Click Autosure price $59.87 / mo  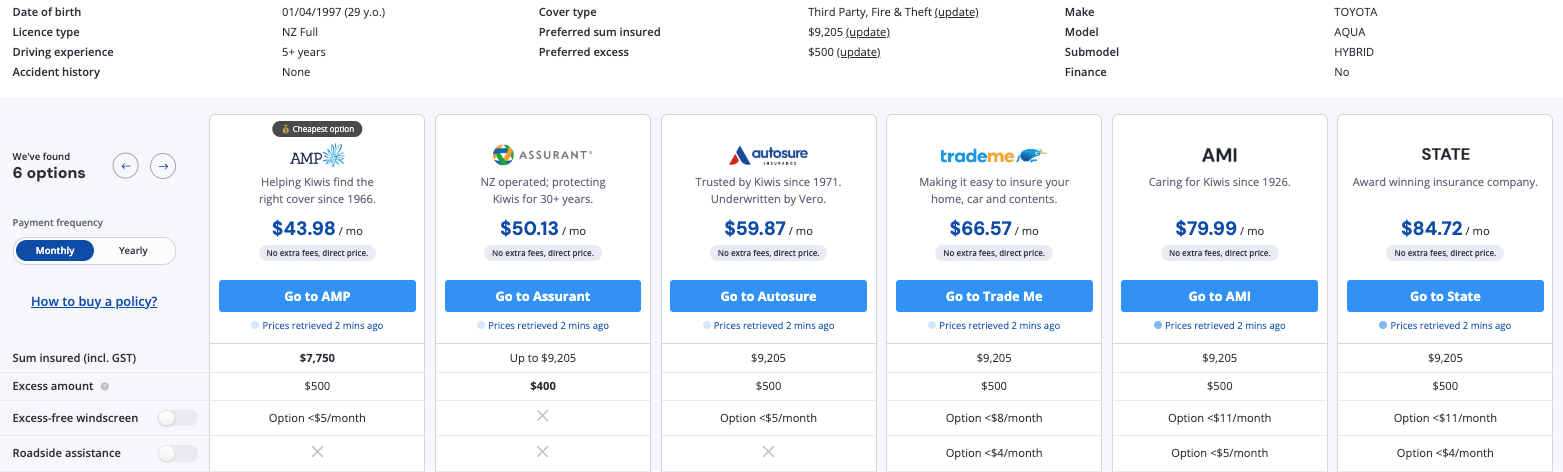coord(768,229)
